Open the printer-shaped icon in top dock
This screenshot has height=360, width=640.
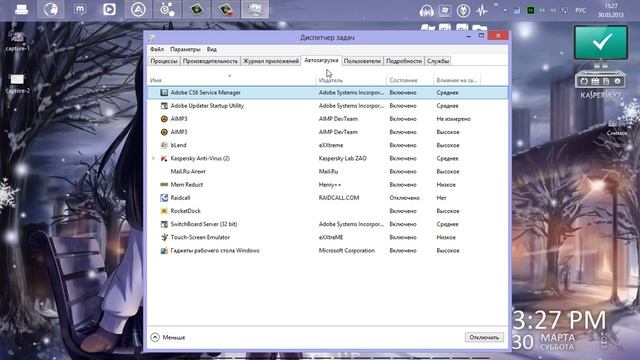coord(21,9)
